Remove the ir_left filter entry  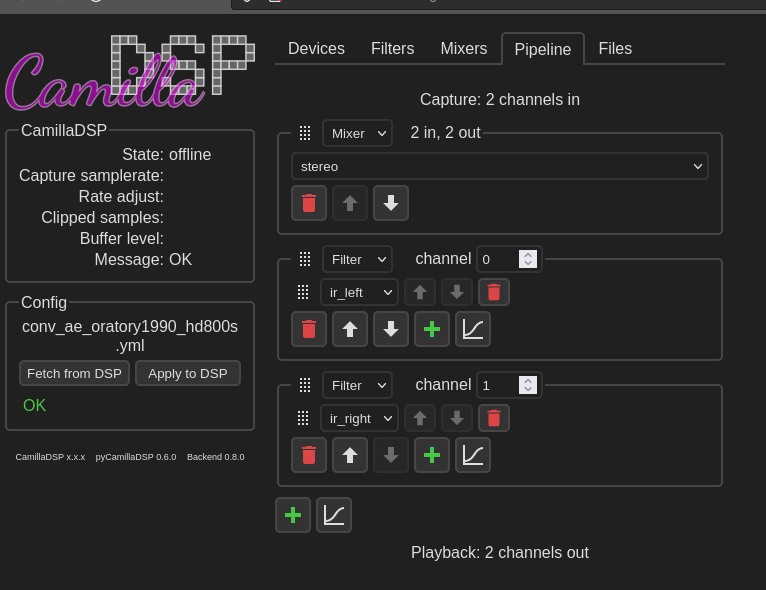click(493, 292)
